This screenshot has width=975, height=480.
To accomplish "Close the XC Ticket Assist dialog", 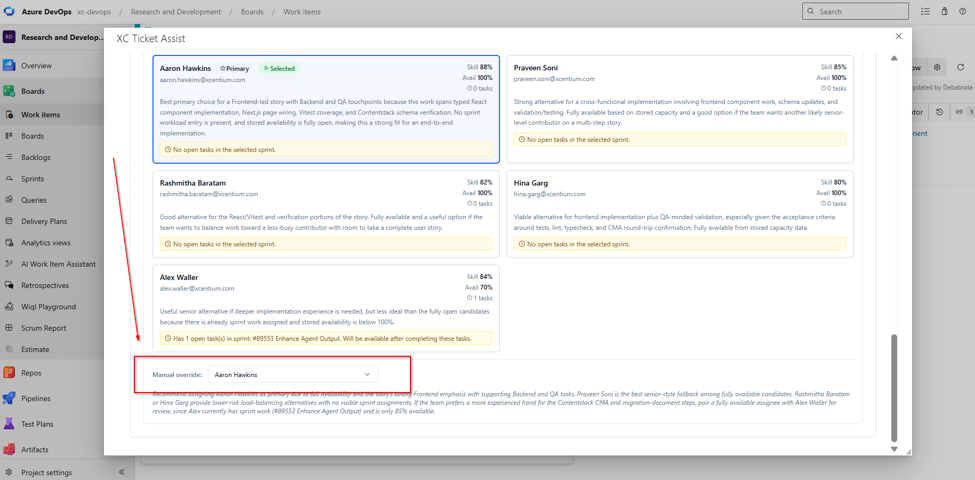I will coord(899,37).
